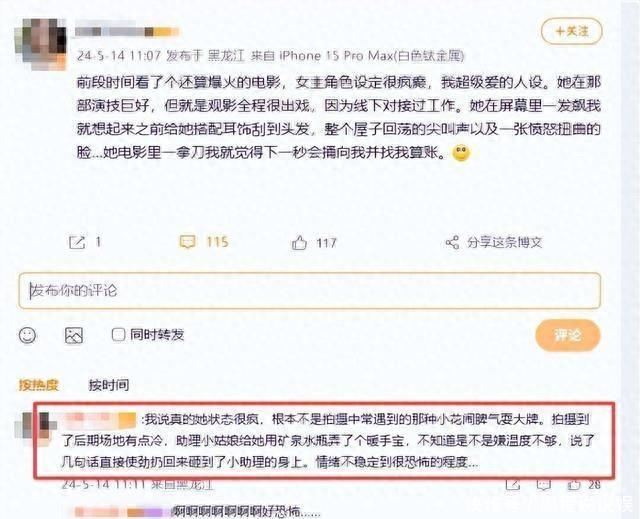Screen dimensions: 640x519
Task: Submit using the orange 评论 button
Action: tap(568, 335)
